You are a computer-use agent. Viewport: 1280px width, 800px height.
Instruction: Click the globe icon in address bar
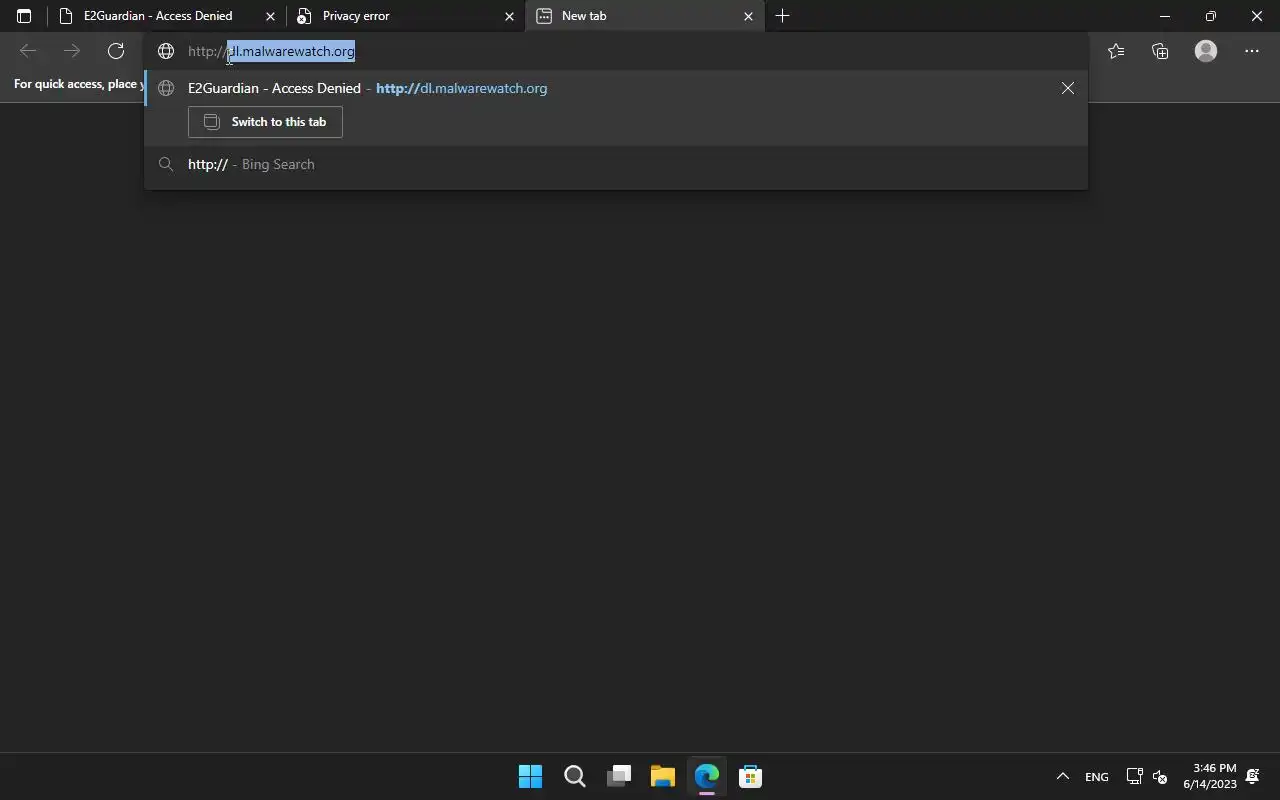(166, 51)
